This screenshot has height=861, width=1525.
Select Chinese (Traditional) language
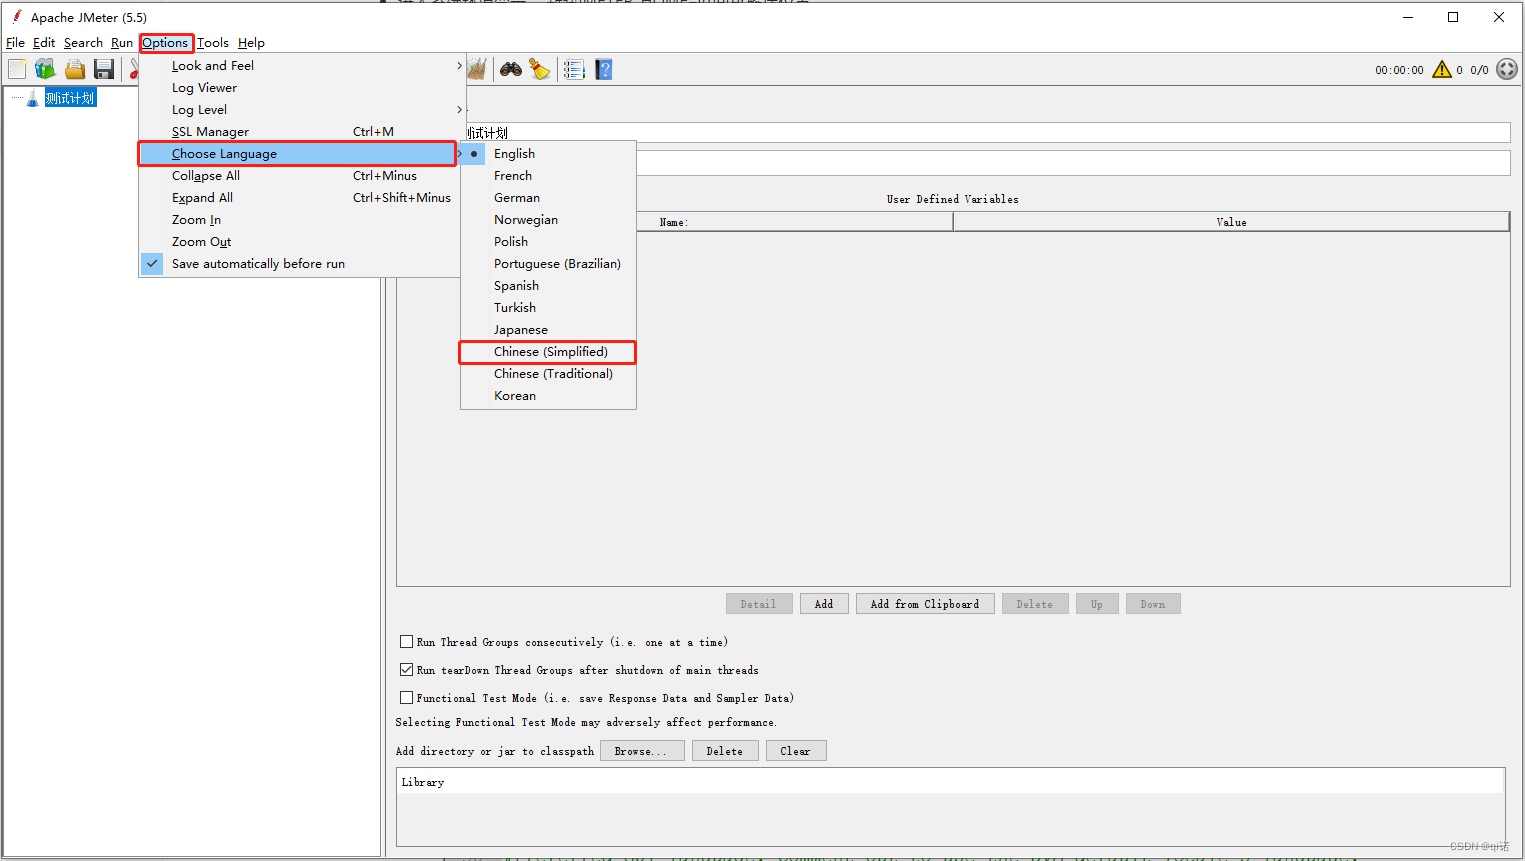coord(548,374)
